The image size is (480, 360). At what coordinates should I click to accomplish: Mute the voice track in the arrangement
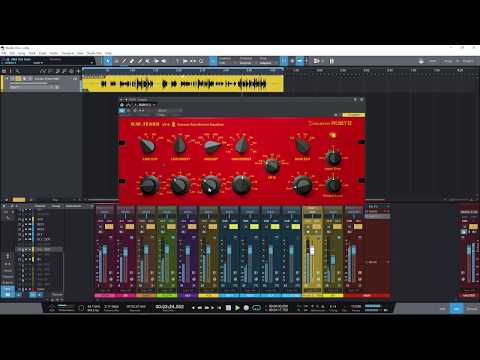click(x=13, y=79)
